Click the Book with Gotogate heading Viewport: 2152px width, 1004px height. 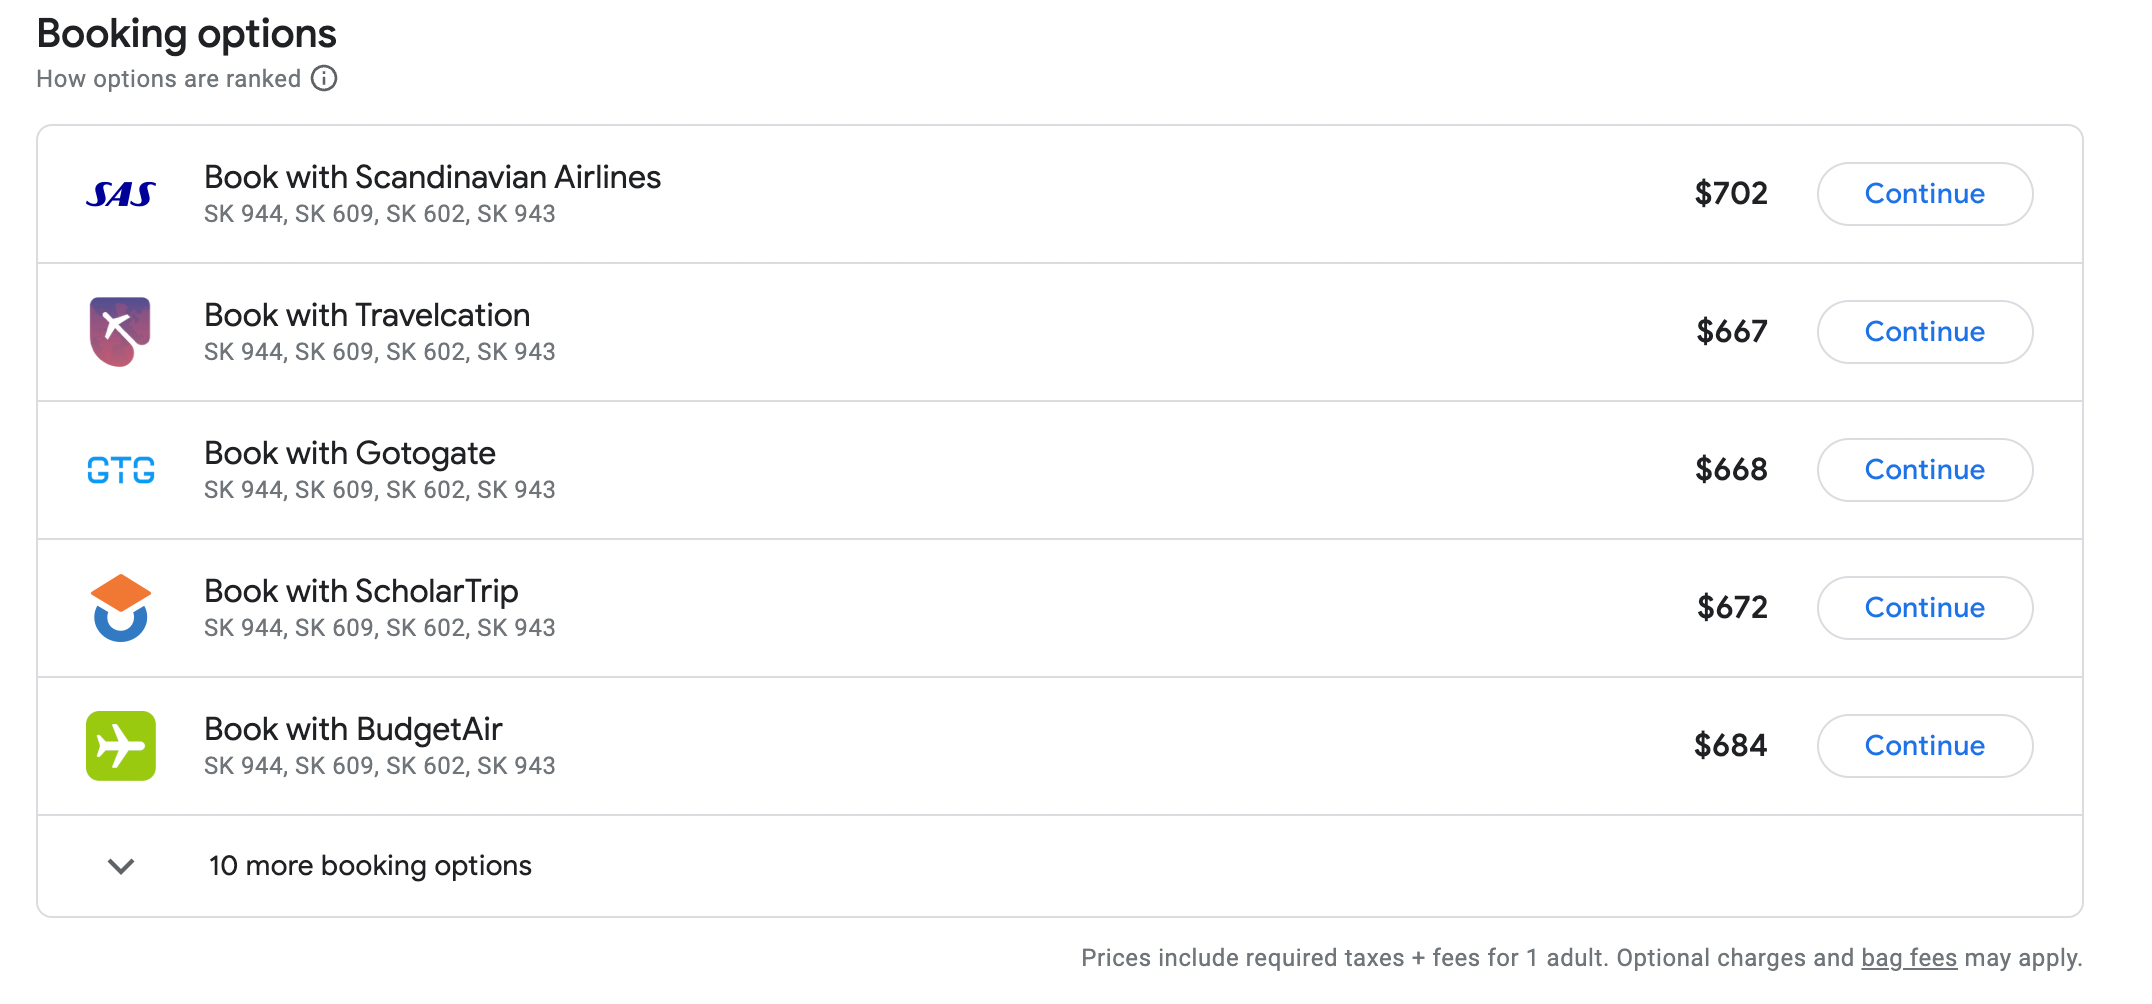click(x=350, y=453)
